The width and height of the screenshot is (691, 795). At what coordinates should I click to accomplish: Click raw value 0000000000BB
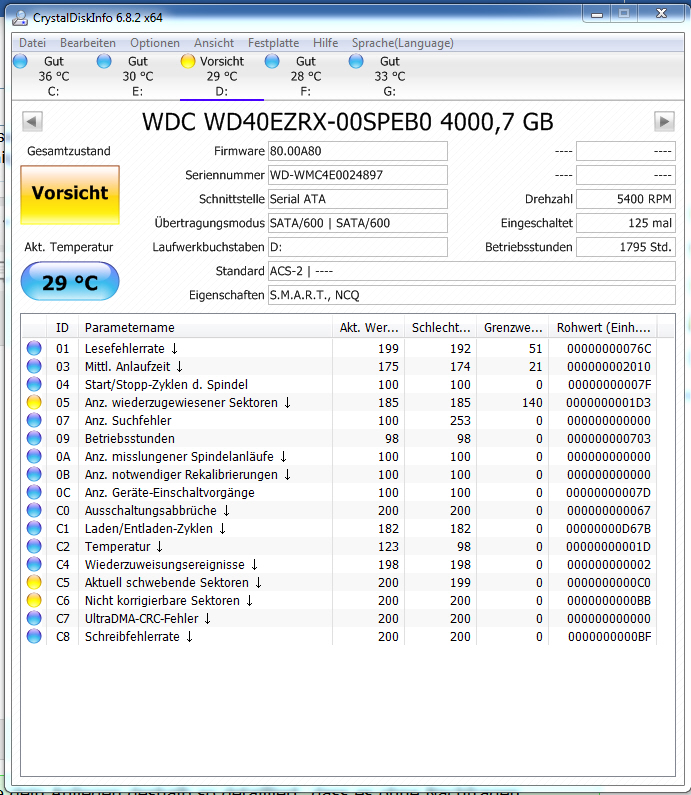(x=608, y=600)
